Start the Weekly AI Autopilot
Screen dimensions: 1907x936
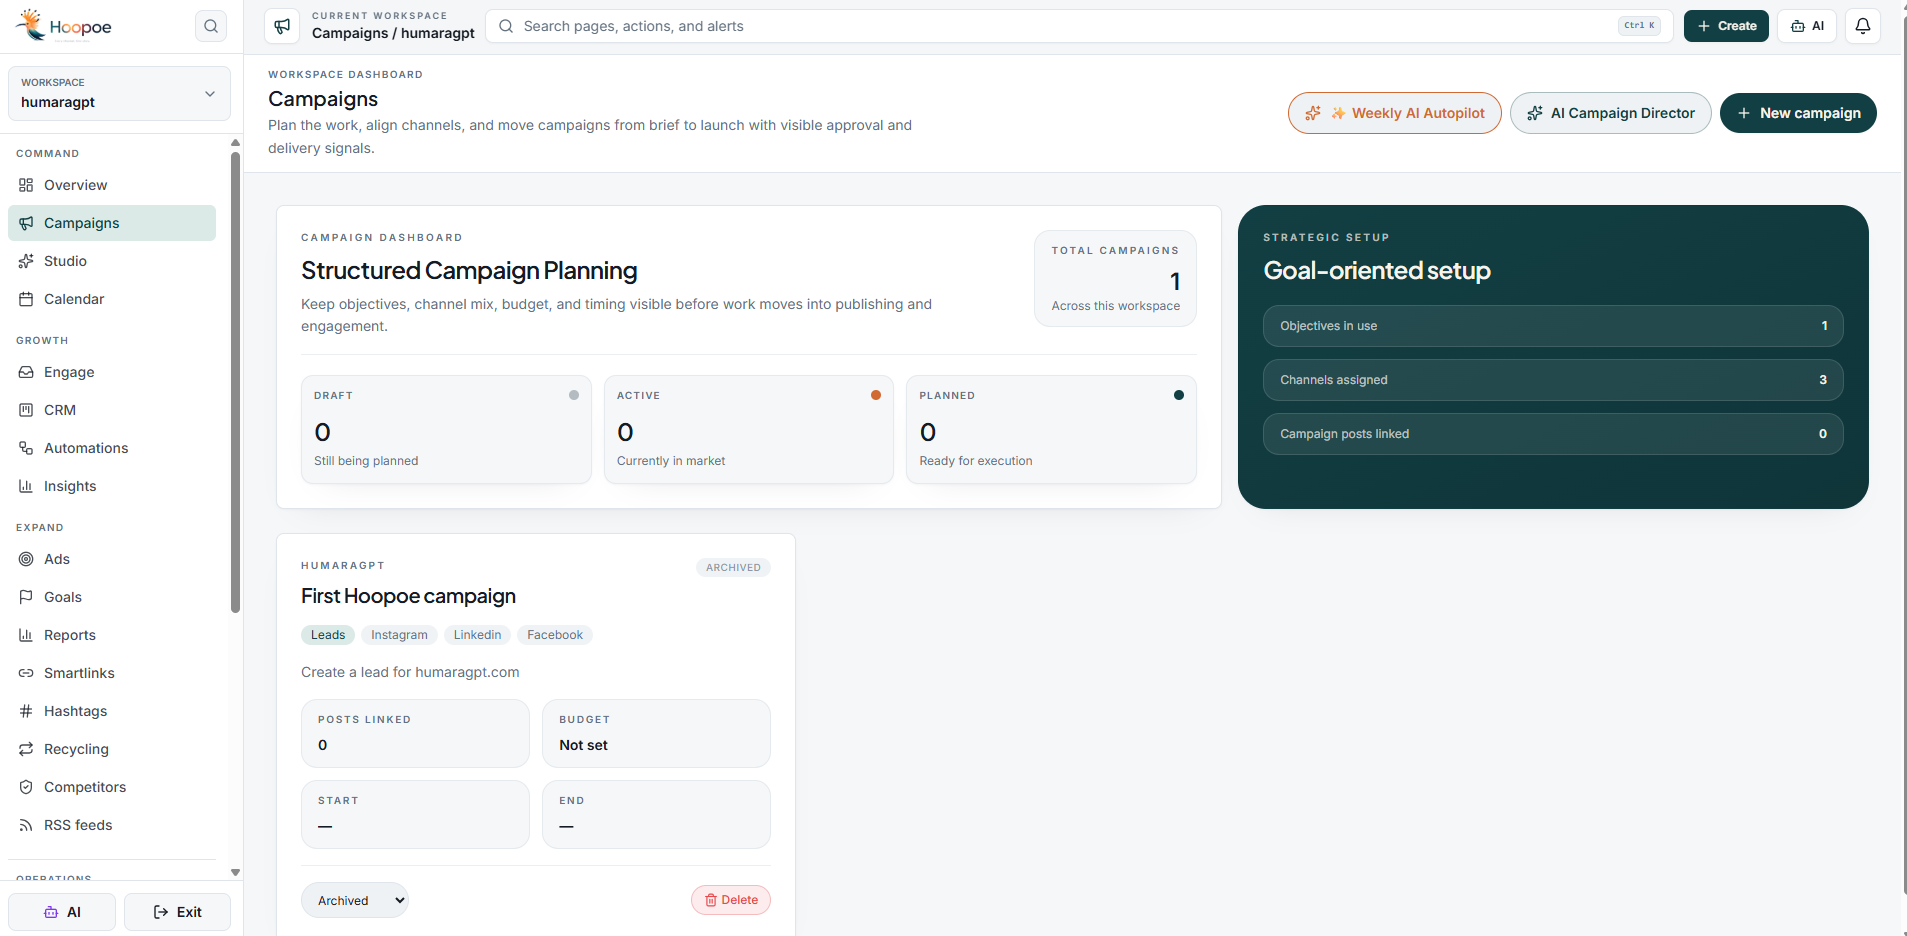click(x=1395, y=113)
